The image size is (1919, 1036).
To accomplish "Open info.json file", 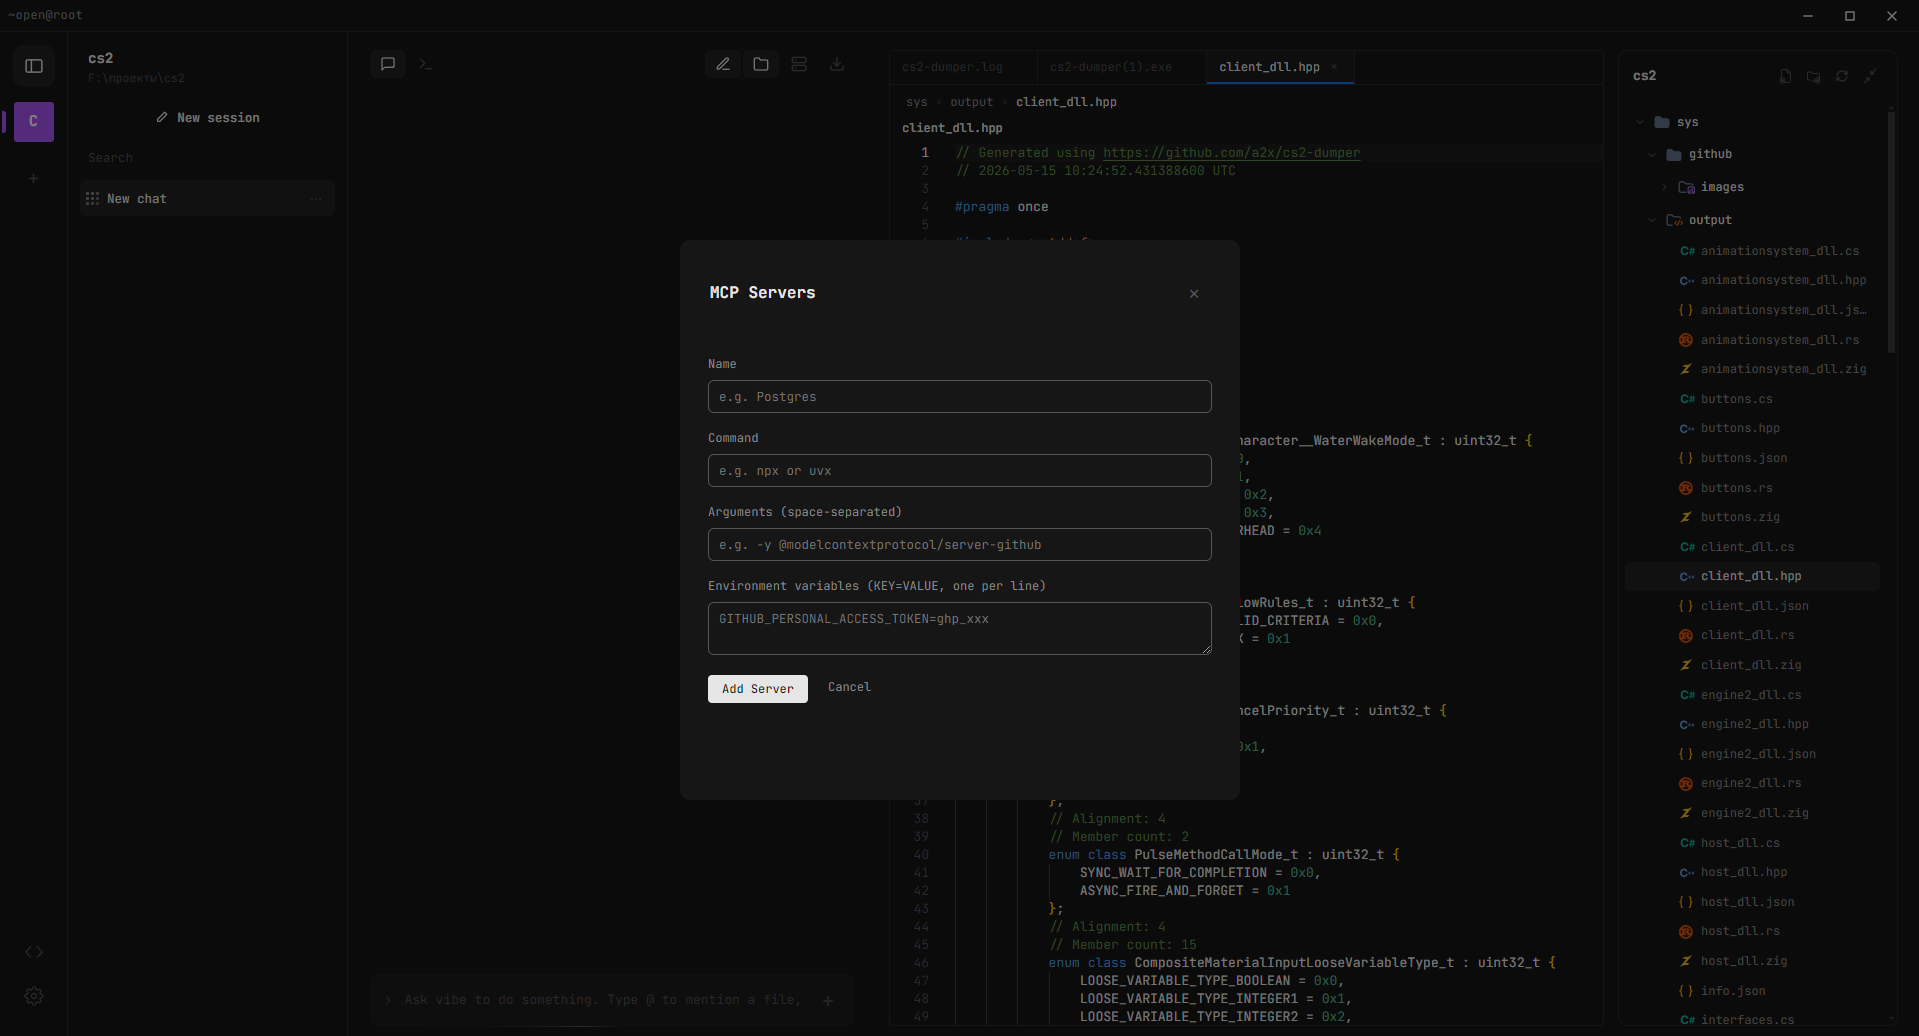I will 1733,991.
